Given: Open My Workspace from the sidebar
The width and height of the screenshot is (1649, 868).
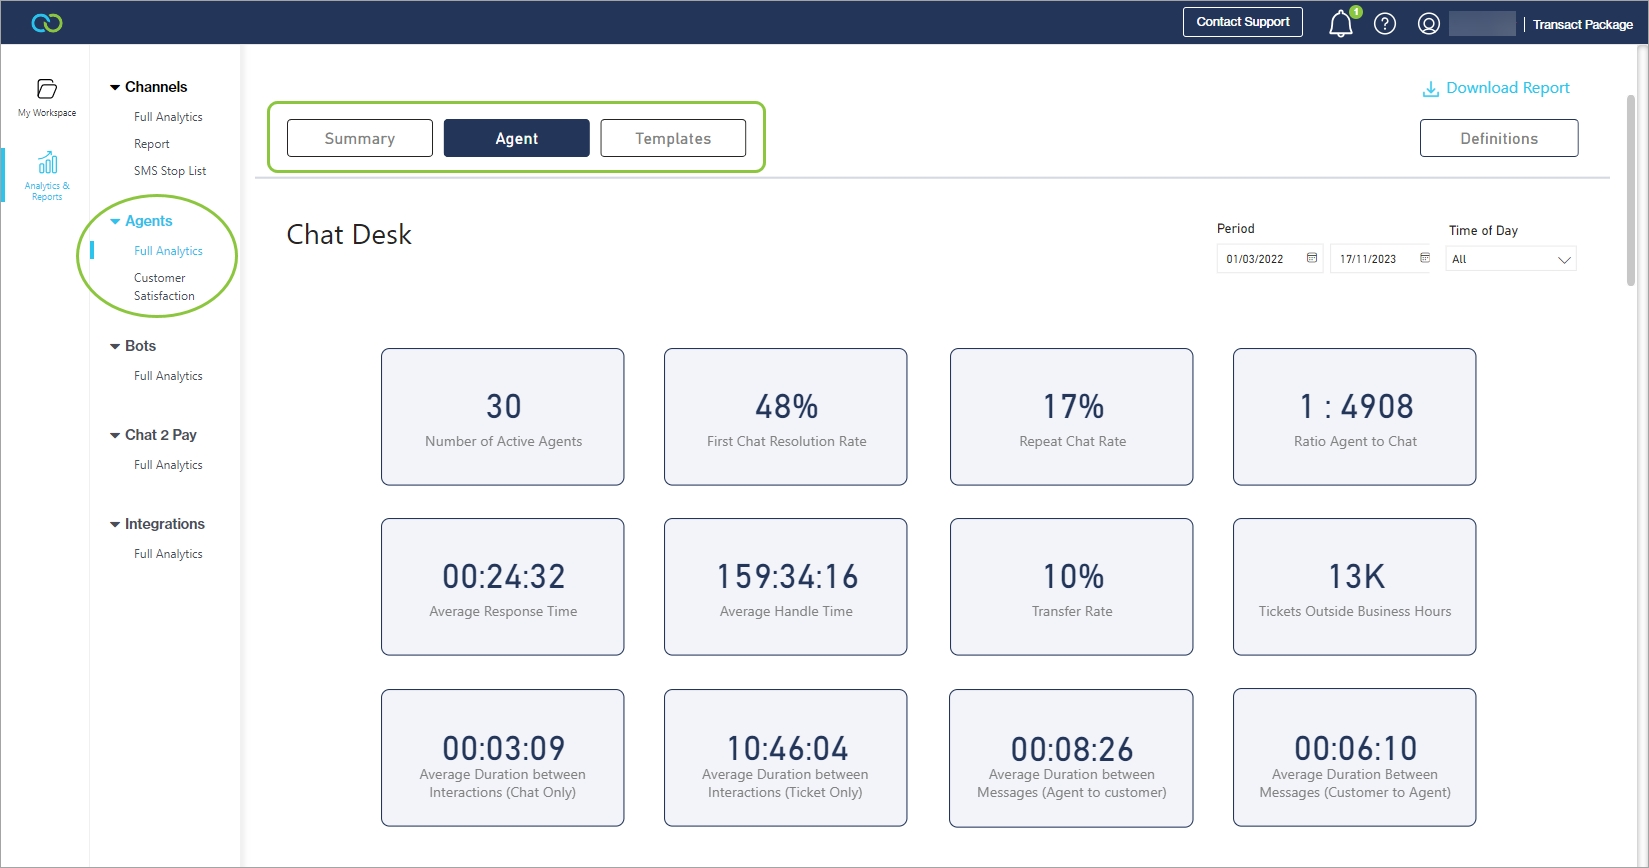Looking at the screenshot, I should click(47, 97).
